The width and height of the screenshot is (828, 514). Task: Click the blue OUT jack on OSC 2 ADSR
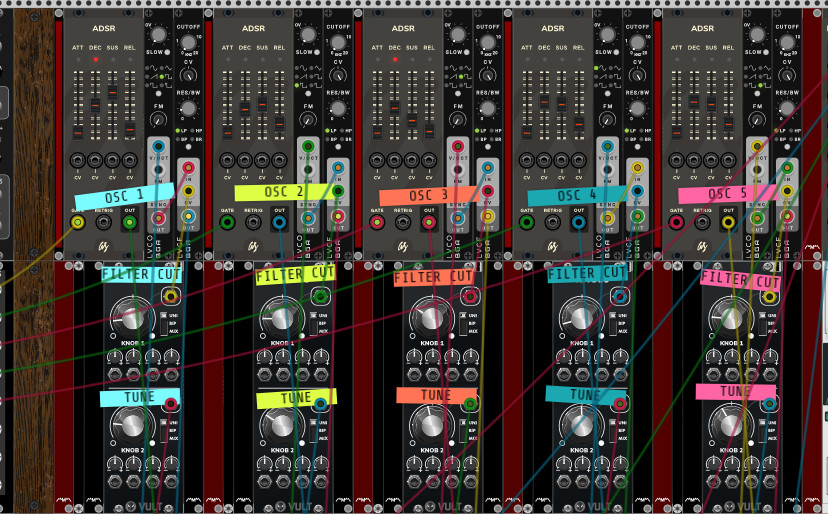point(279,222)
